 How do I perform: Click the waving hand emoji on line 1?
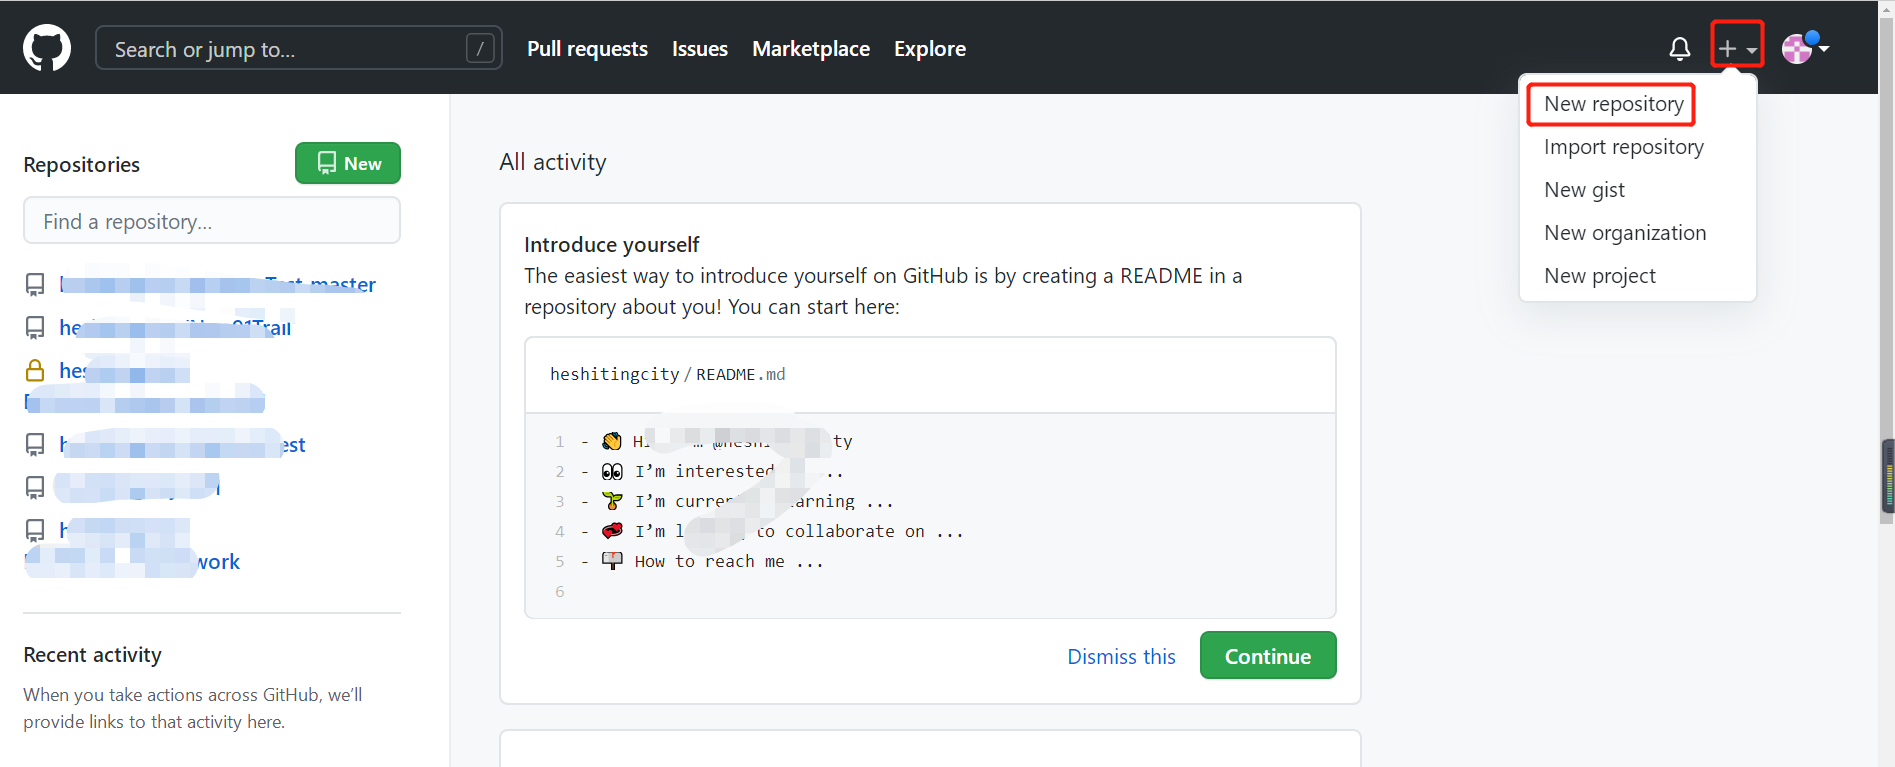(x=612, y=441)
